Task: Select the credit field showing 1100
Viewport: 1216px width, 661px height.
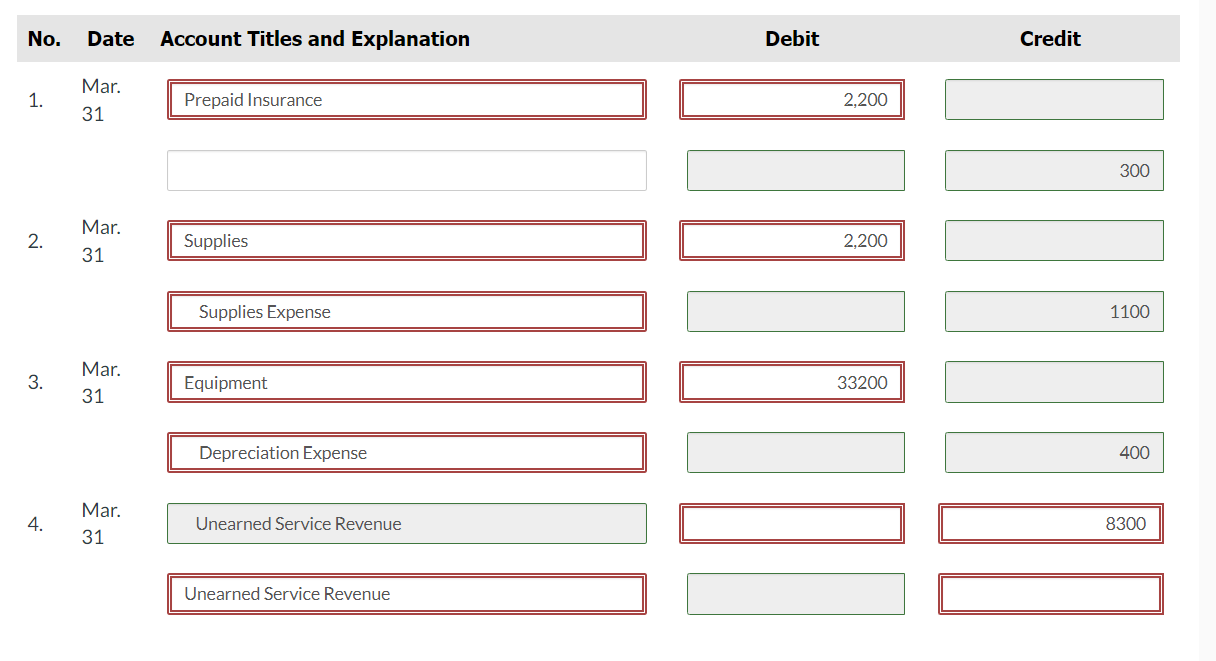Action: pos(1053,311)
